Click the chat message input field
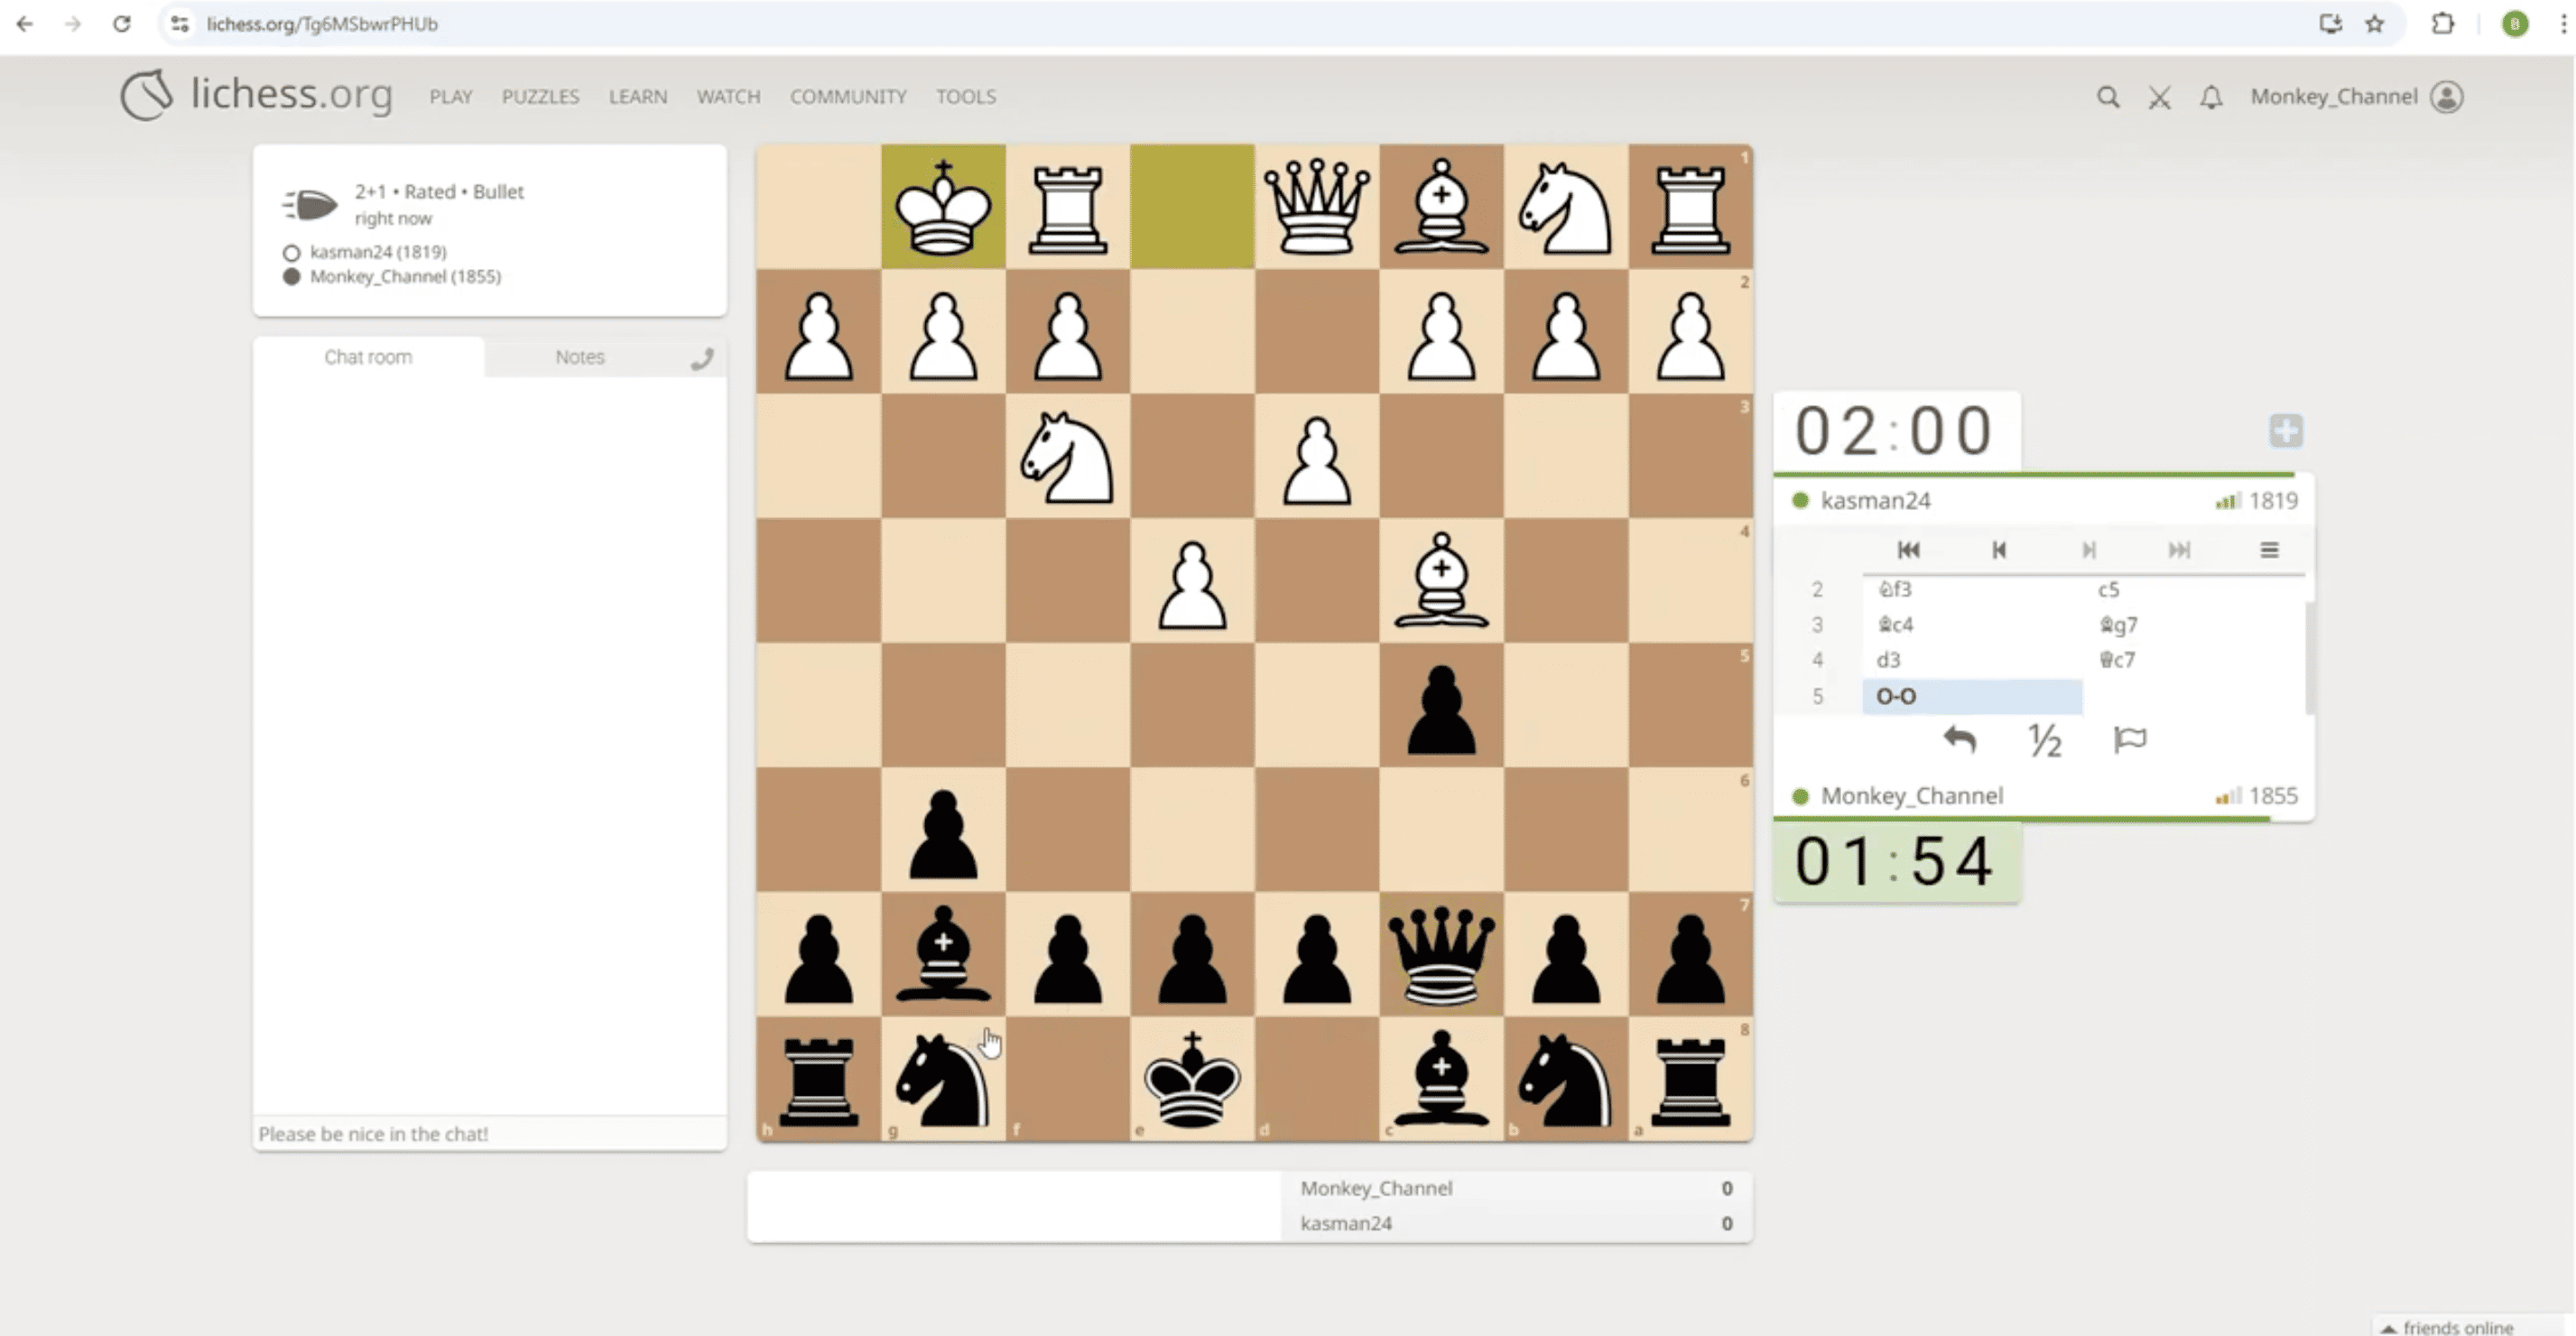This screenshot has height=1336, width=2576. pos(489,1134)
